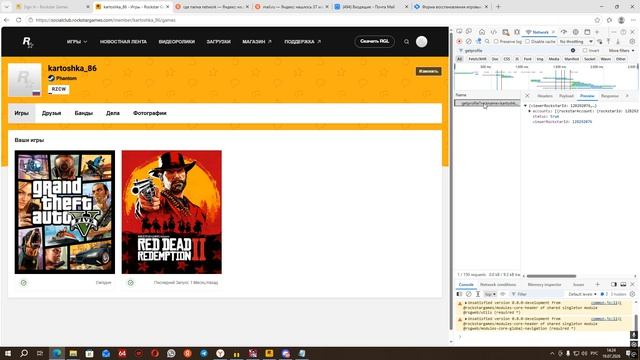Click the Import HAR upload icon

608,41
